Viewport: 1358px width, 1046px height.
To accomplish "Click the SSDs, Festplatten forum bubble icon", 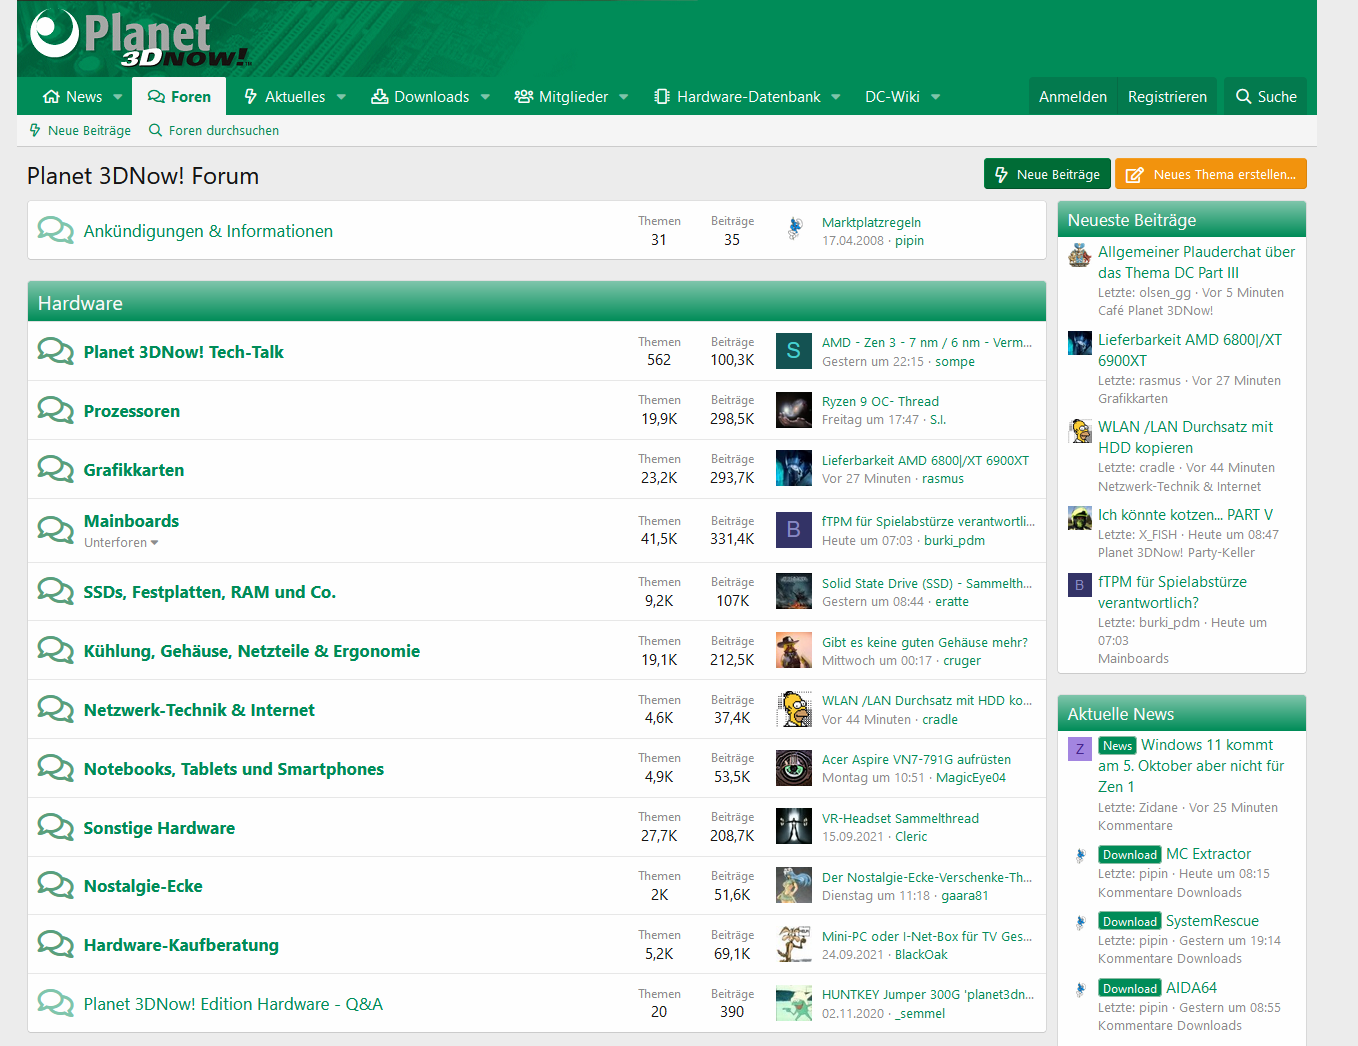I will (56, 591).
